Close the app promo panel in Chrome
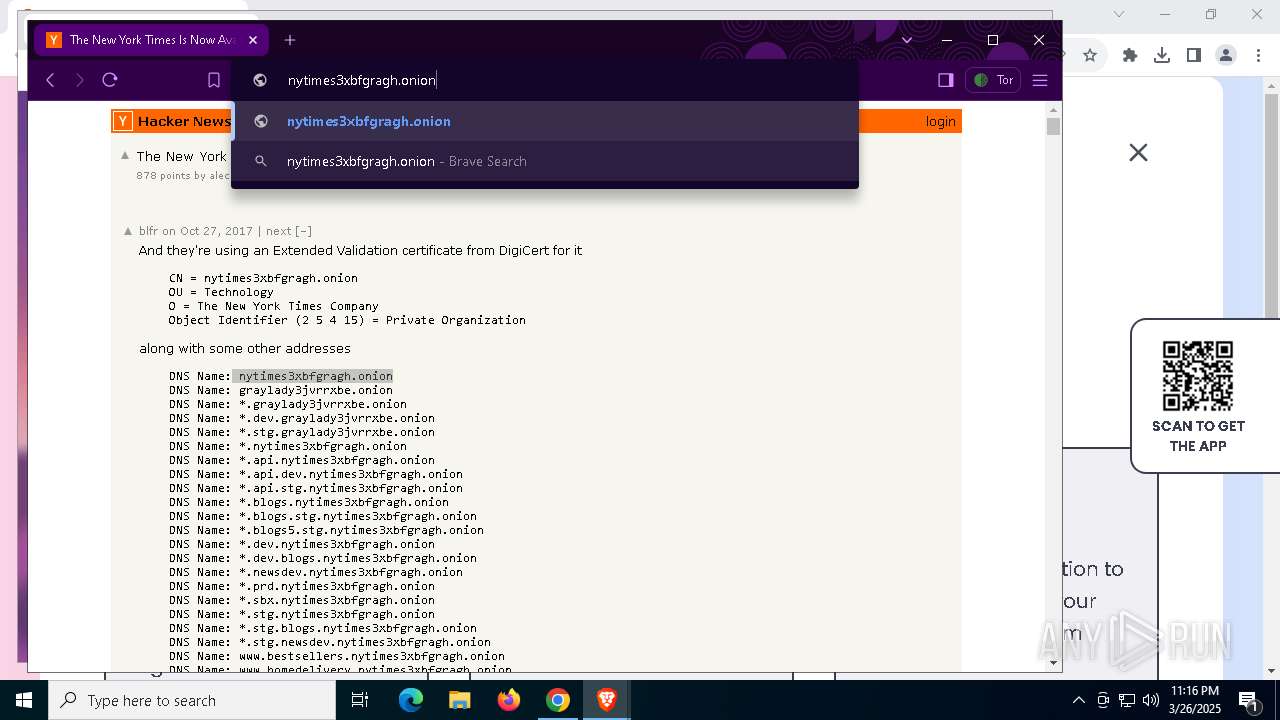Image resolution: width=1280 pixels, height=720 pixels. point(1138,153)
